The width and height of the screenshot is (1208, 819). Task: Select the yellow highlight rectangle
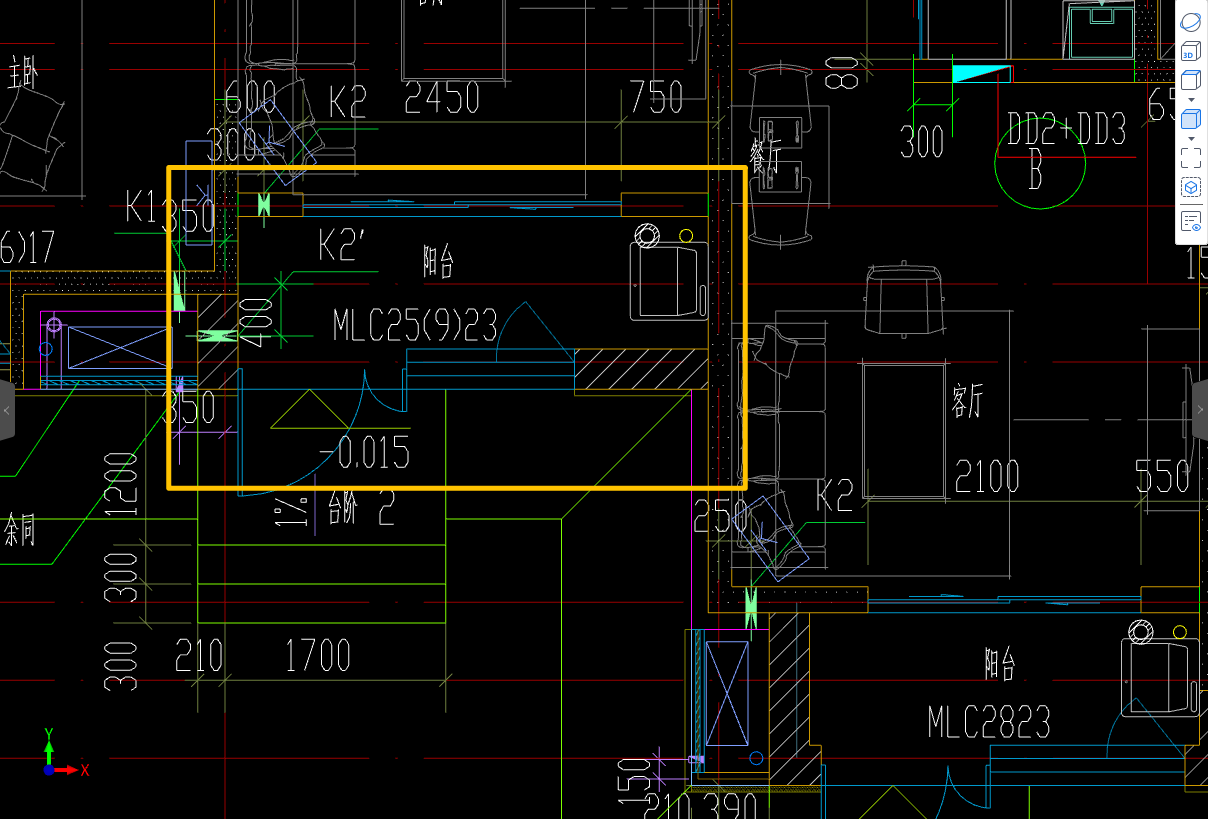click(456, 167)
